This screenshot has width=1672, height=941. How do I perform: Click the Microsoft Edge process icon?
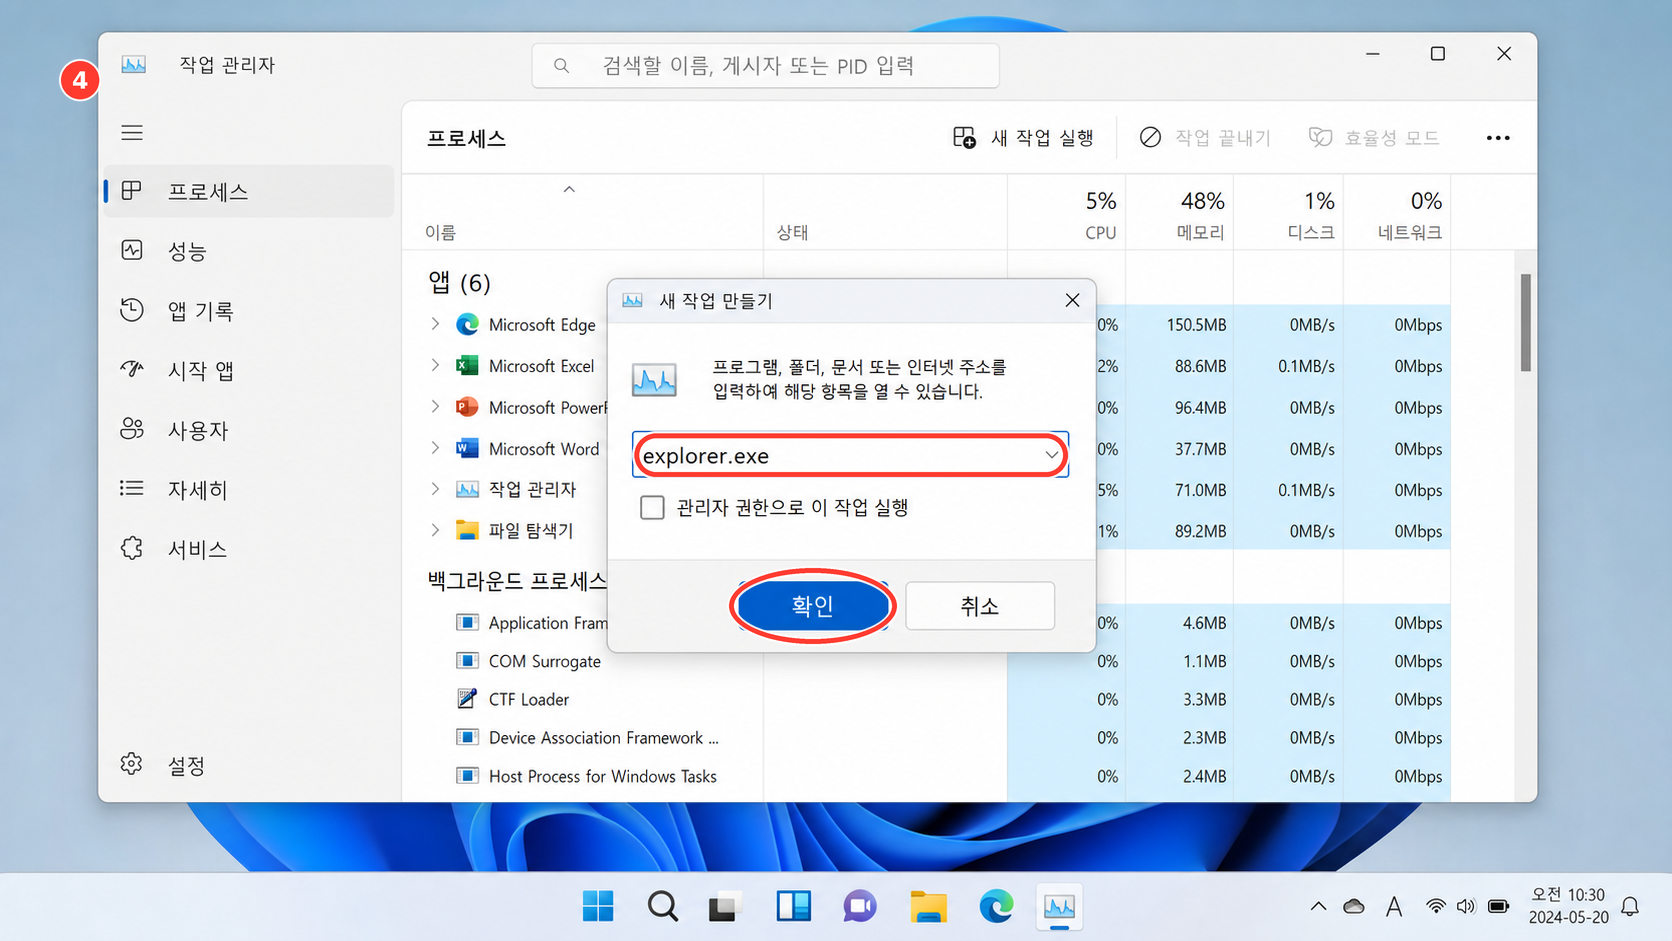point(467,324)
